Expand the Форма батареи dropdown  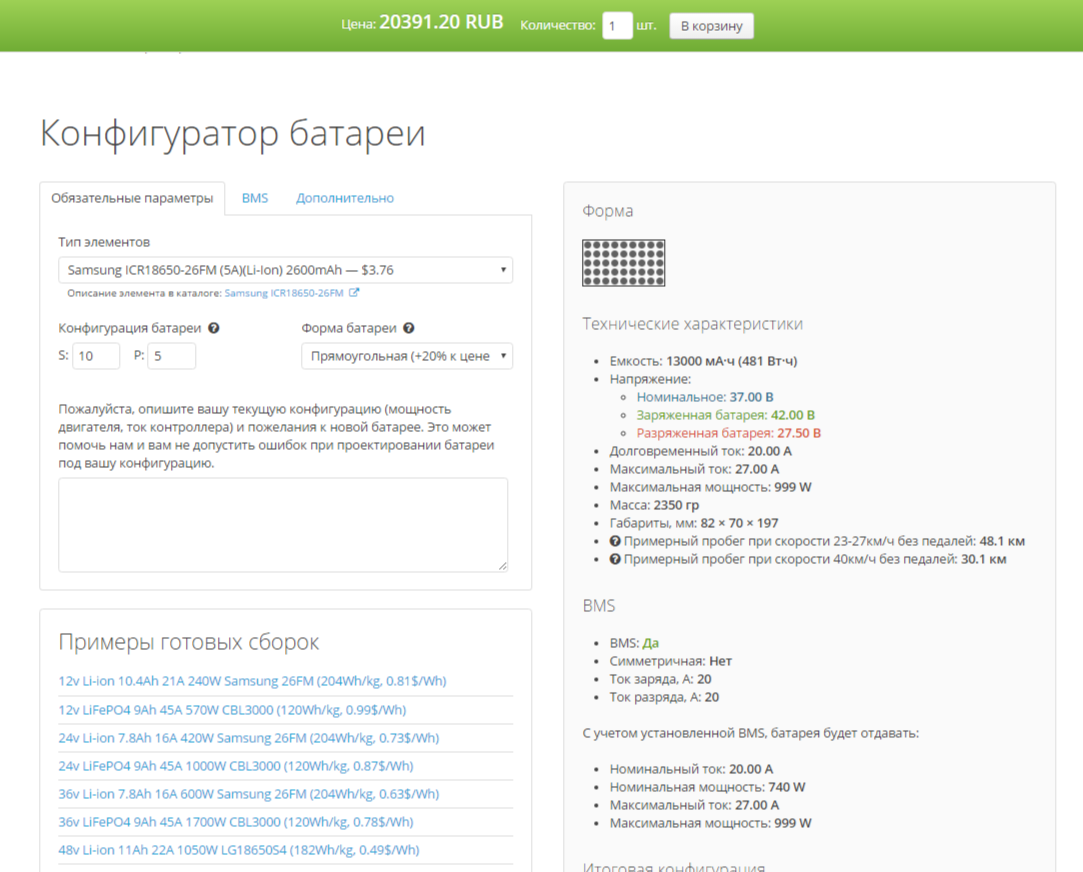click(x=407, y=356)
